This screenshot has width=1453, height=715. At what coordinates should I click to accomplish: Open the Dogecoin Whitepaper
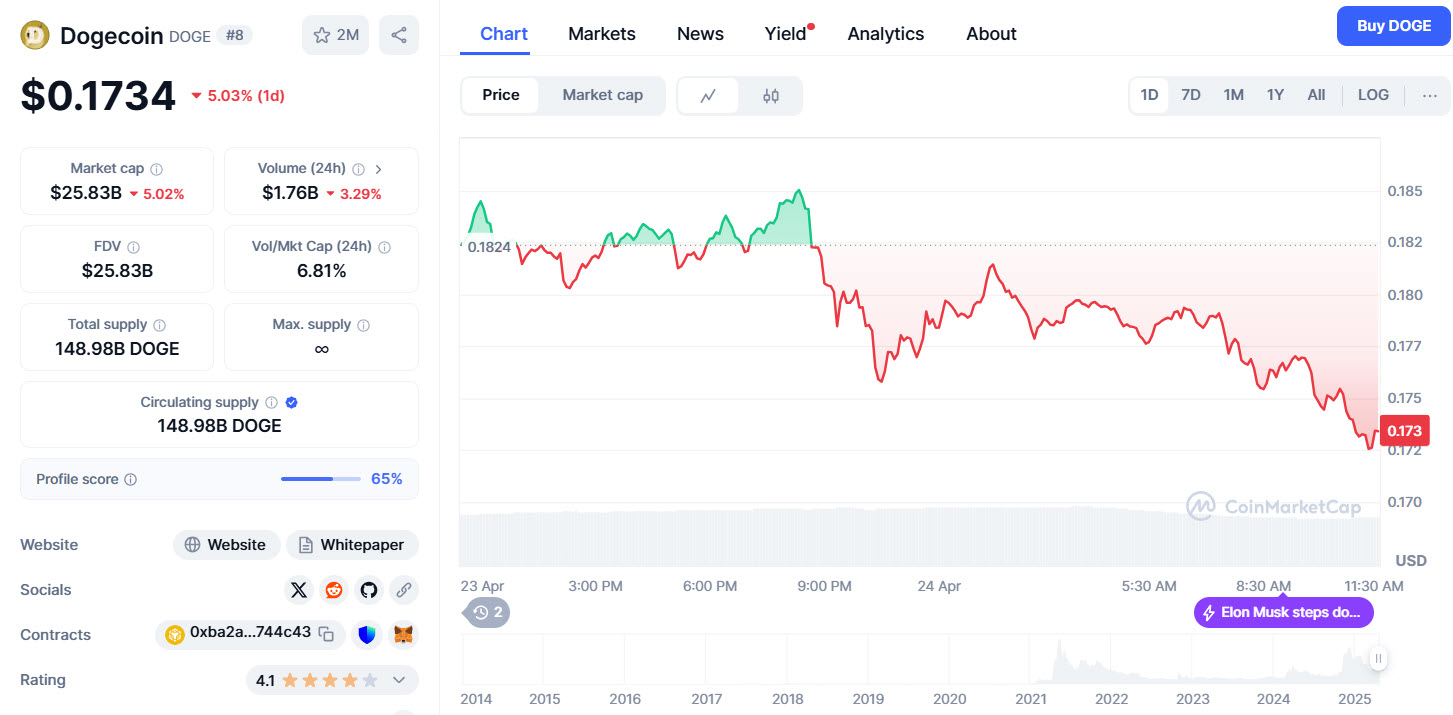(352, 545)
